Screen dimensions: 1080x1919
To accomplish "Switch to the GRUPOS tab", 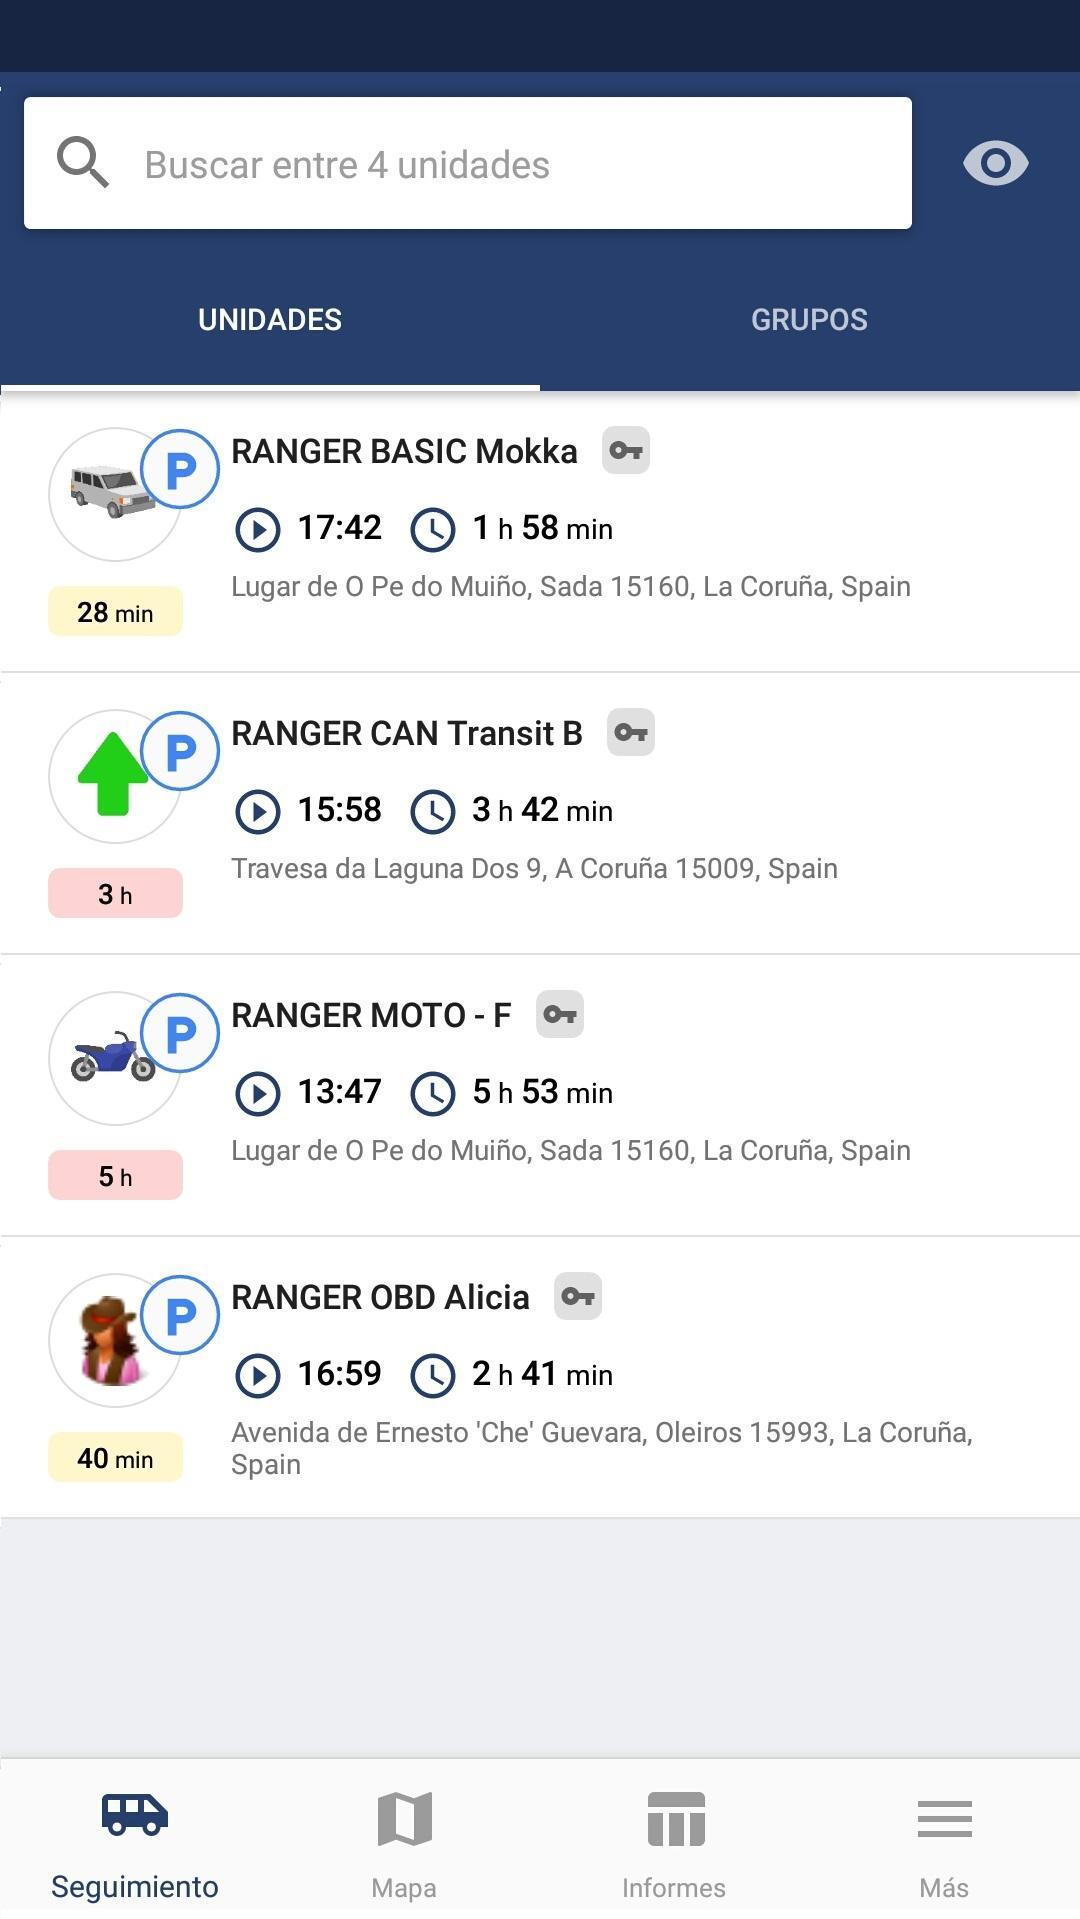I will [x=809, y=320].
